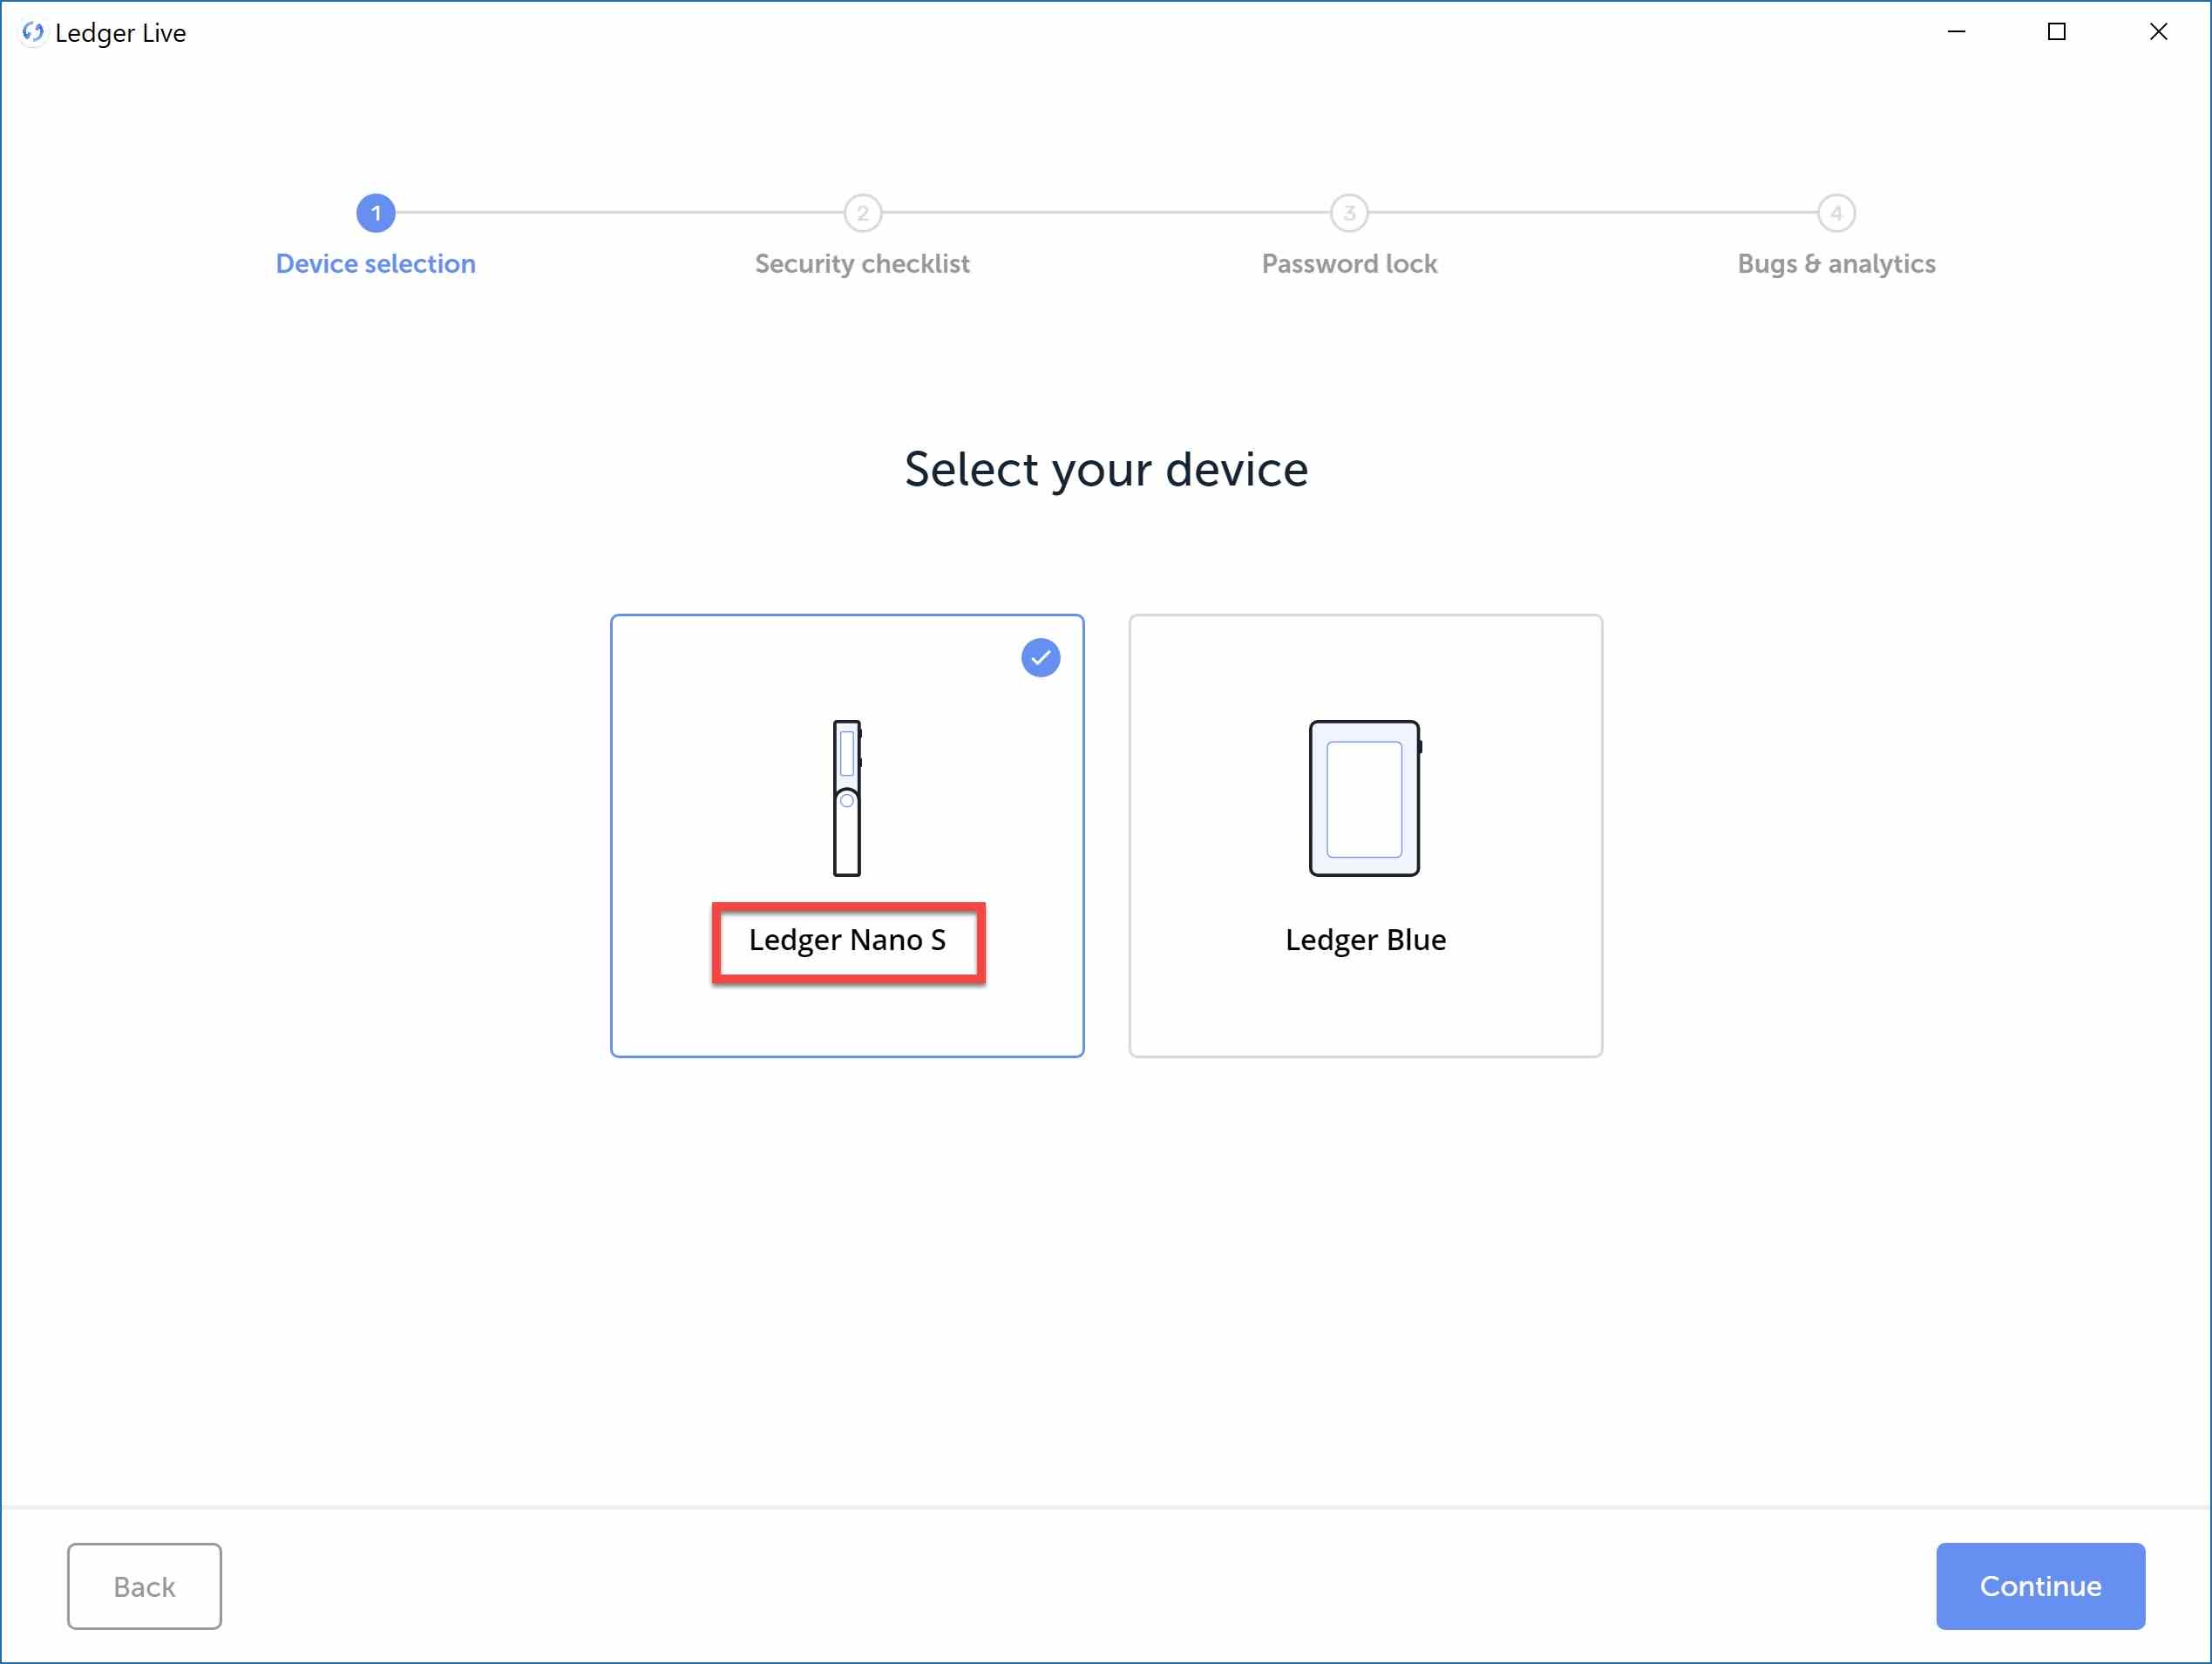2212x1664 pixels.
Task: Click the Select your device heading
Action: (1106, 470)
